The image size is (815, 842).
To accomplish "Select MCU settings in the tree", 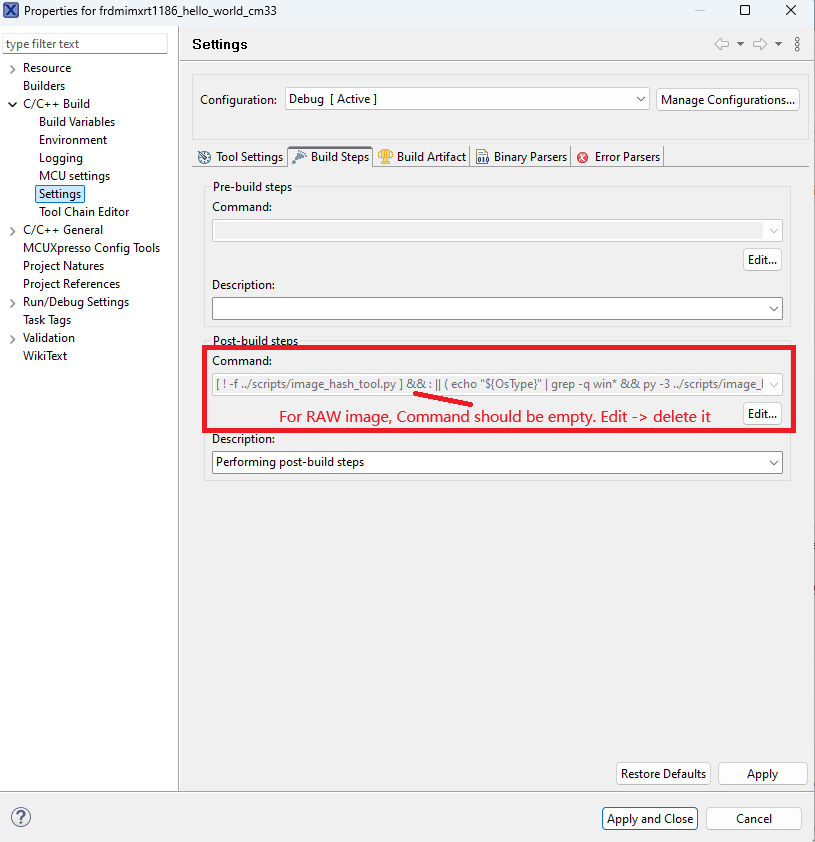I will click(x=74, y=176).
